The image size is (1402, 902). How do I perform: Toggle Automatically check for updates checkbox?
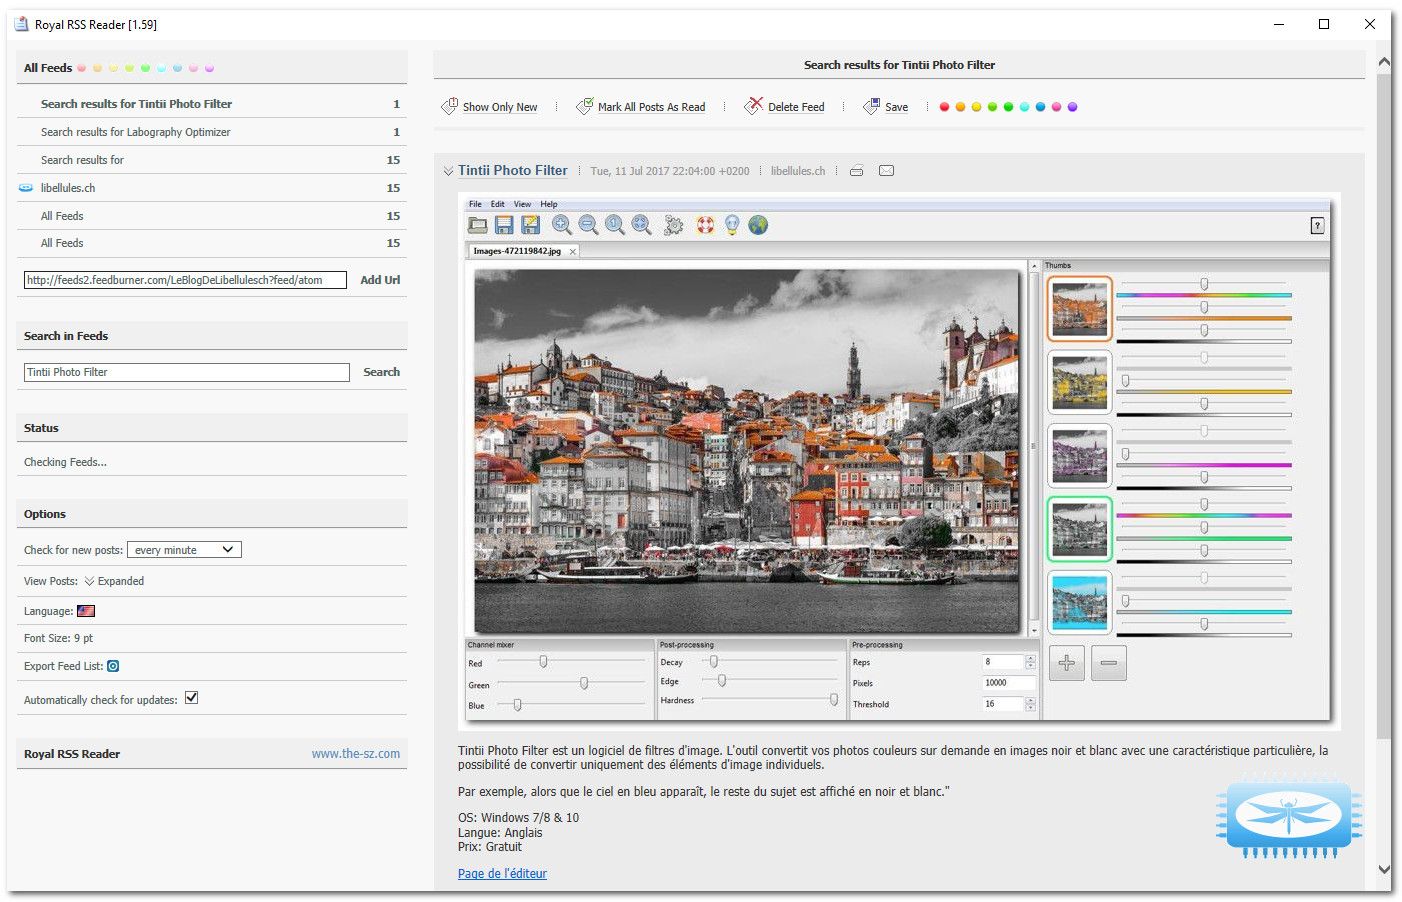191,698
